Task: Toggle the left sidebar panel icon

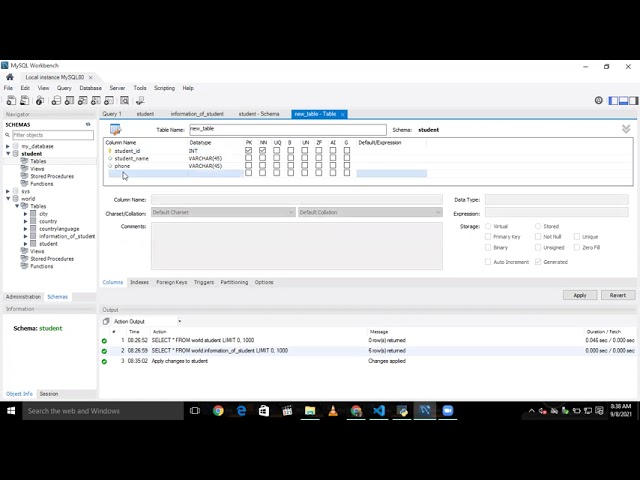Action: click(613, 100)
